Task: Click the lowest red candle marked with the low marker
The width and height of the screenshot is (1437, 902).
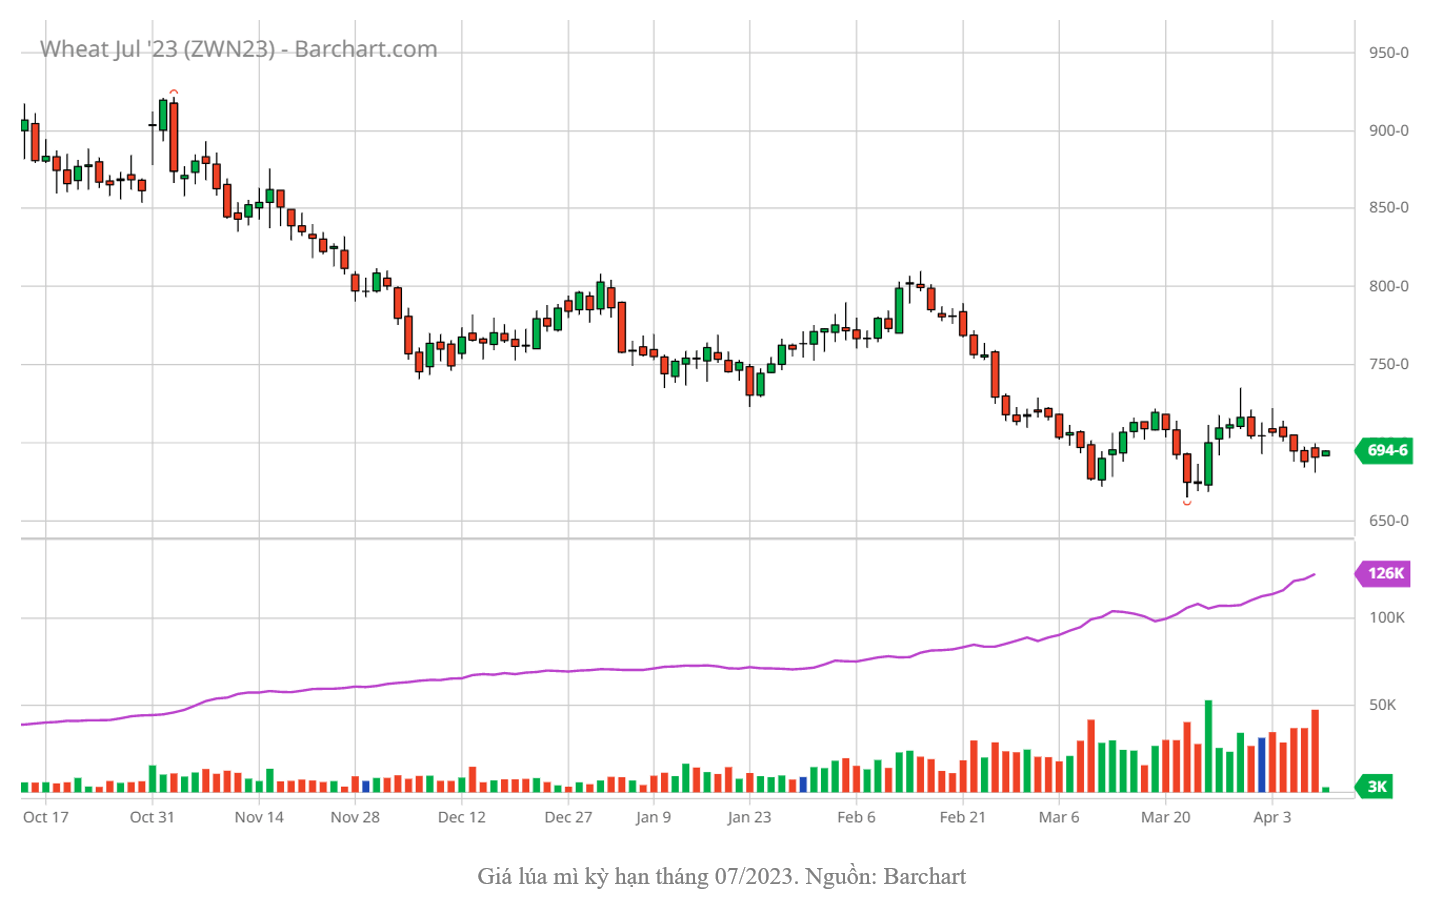Action: [1187, 468]
